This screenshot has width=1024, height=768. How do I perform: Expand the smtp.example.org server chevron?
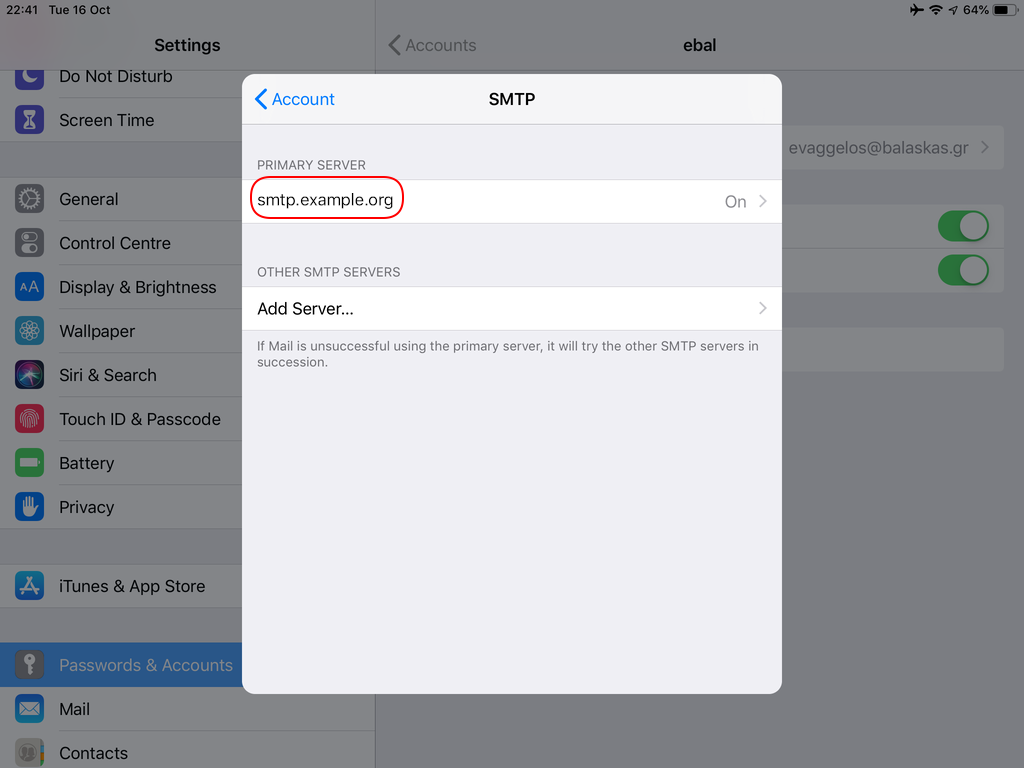click(761, 201)
